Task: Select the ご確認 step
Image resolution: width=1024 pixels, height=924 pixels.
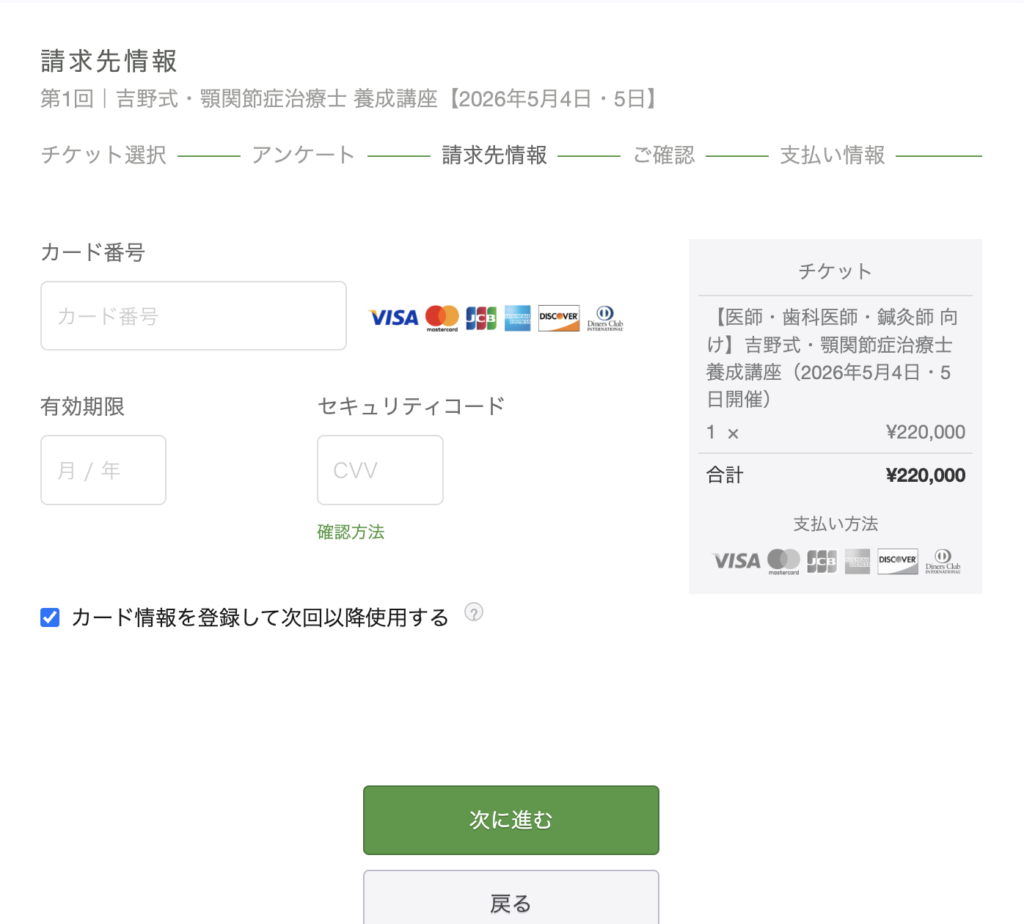Action: [663, 155]
